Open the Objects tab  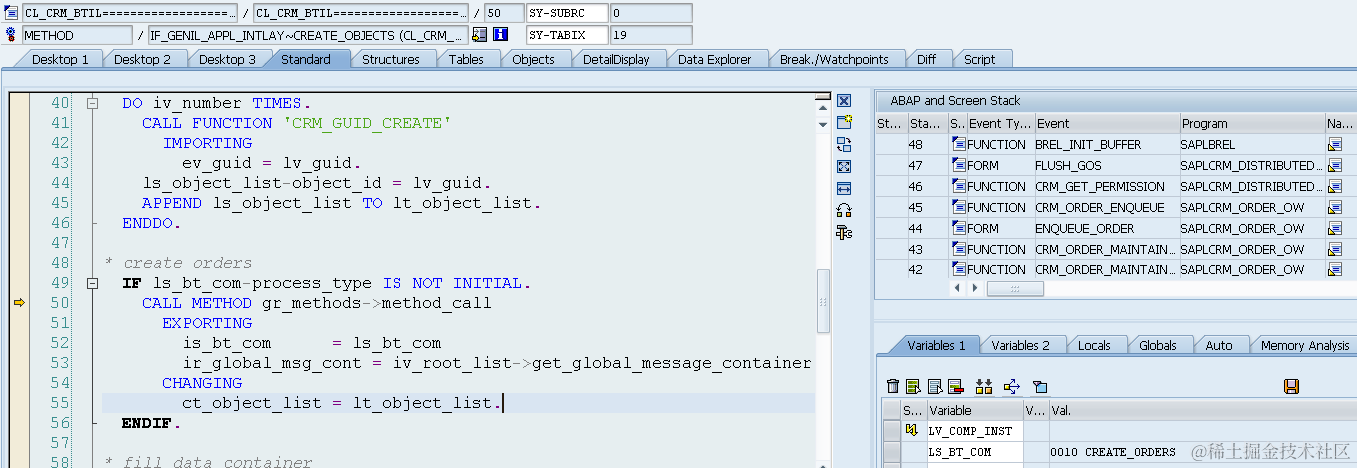pos(533,59)
